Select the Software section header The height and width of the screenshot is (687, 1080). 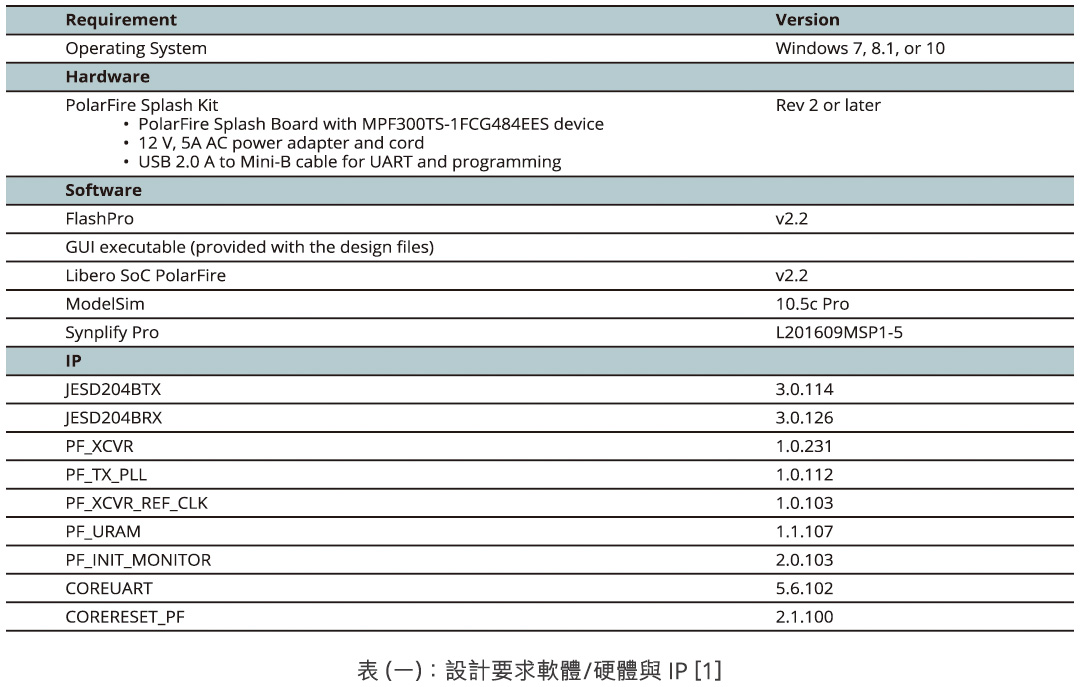(103, 190)
